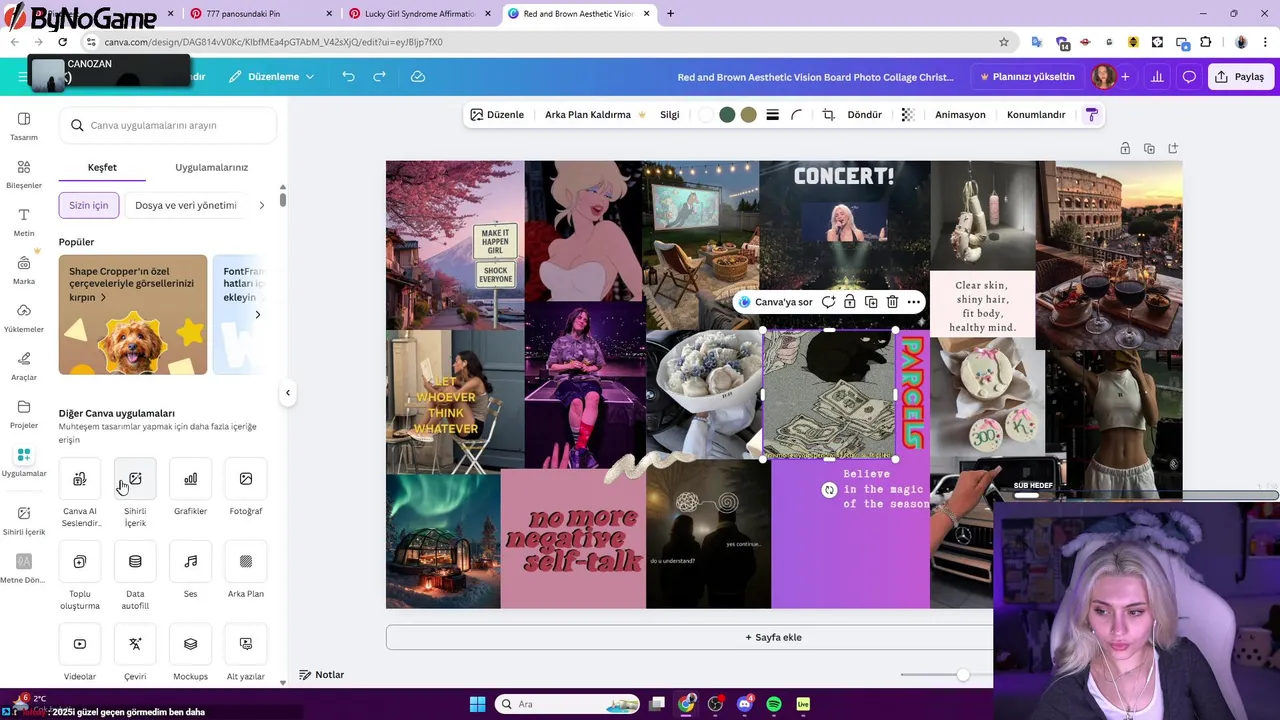Select the white color swatch
This screenshot has height=720, width=1280.
click(x=706, y=115)
